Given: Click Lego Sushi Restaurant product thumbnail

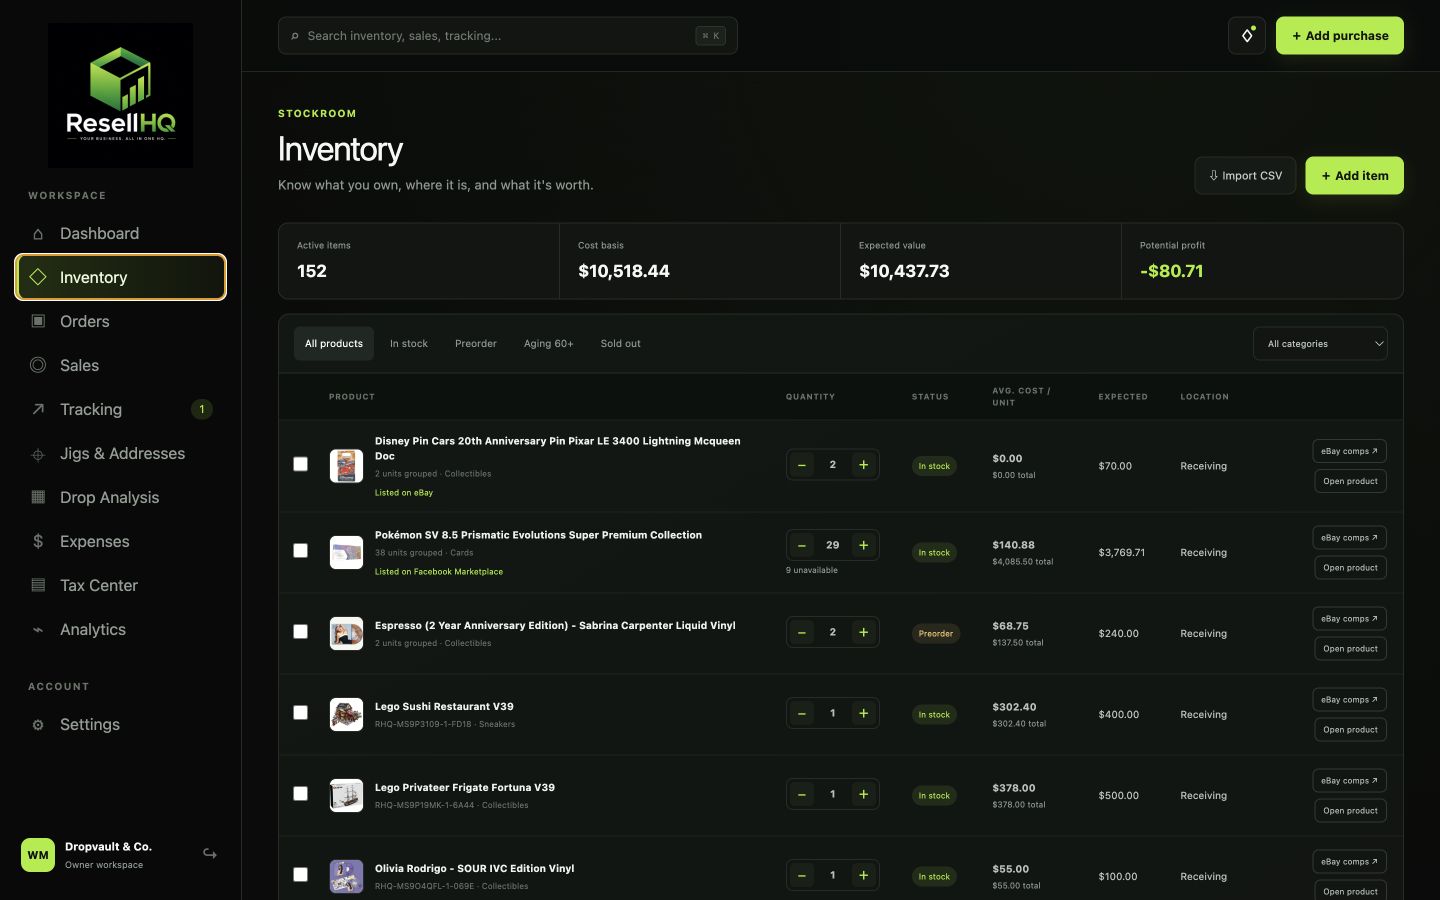Looking at the screenshot, I should click(346, 714).
